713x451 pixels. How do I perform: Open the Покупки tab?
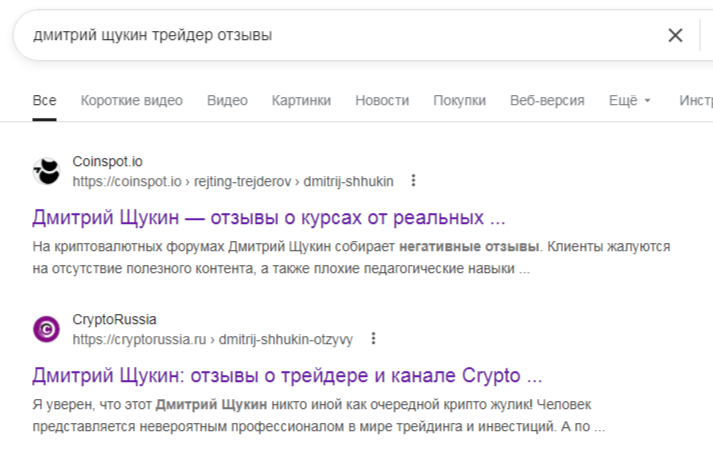459,101
